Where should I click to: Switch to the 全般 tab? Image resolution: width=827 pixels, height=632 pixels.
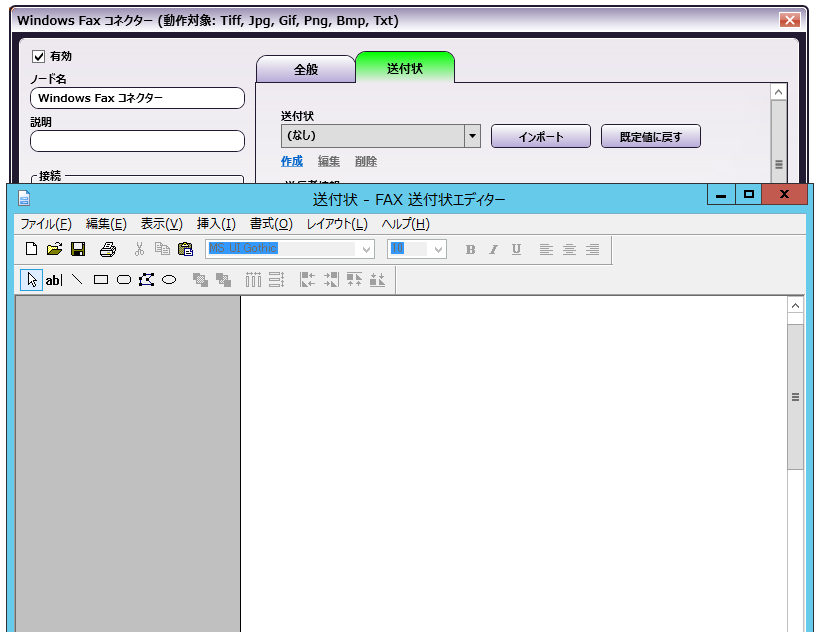(306, 69)
